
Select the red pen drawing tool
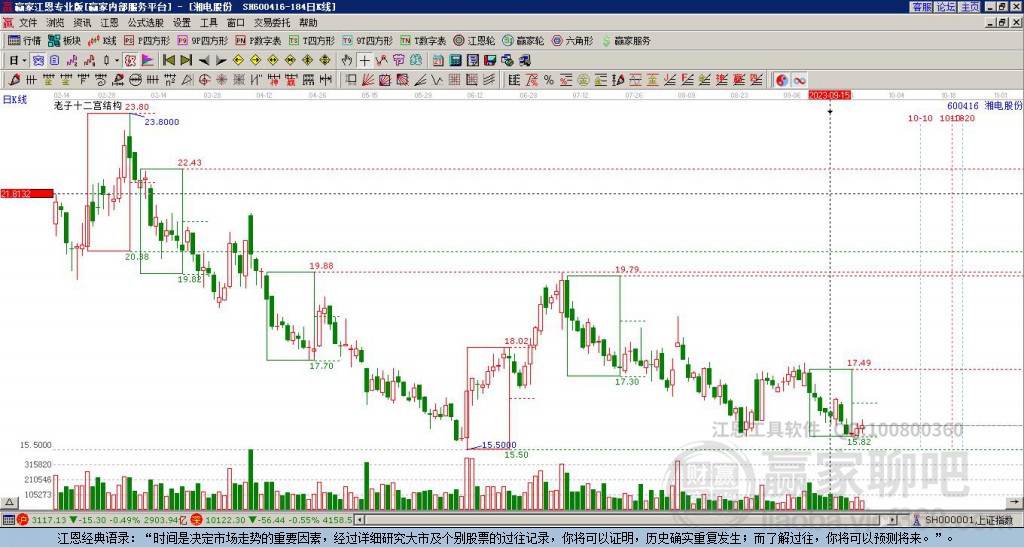(14, 80)
